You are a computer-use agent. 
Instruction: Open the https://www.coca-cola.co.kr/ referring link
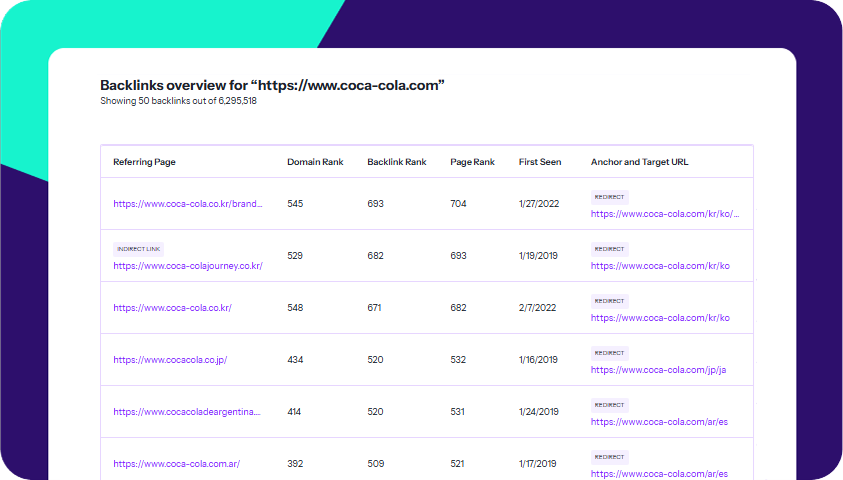click(x=172, y=308)
